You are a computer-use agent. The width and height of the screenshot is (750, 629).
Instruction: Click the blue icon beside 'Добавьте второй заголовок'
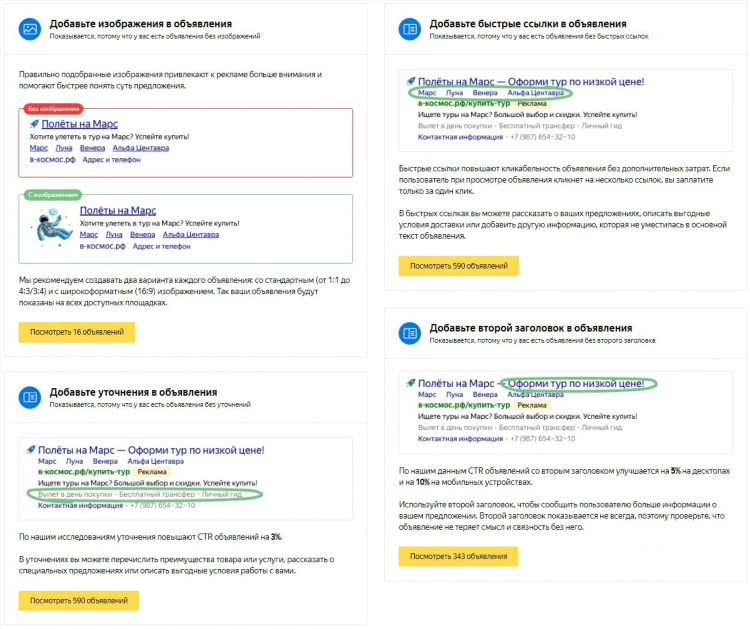409,333
